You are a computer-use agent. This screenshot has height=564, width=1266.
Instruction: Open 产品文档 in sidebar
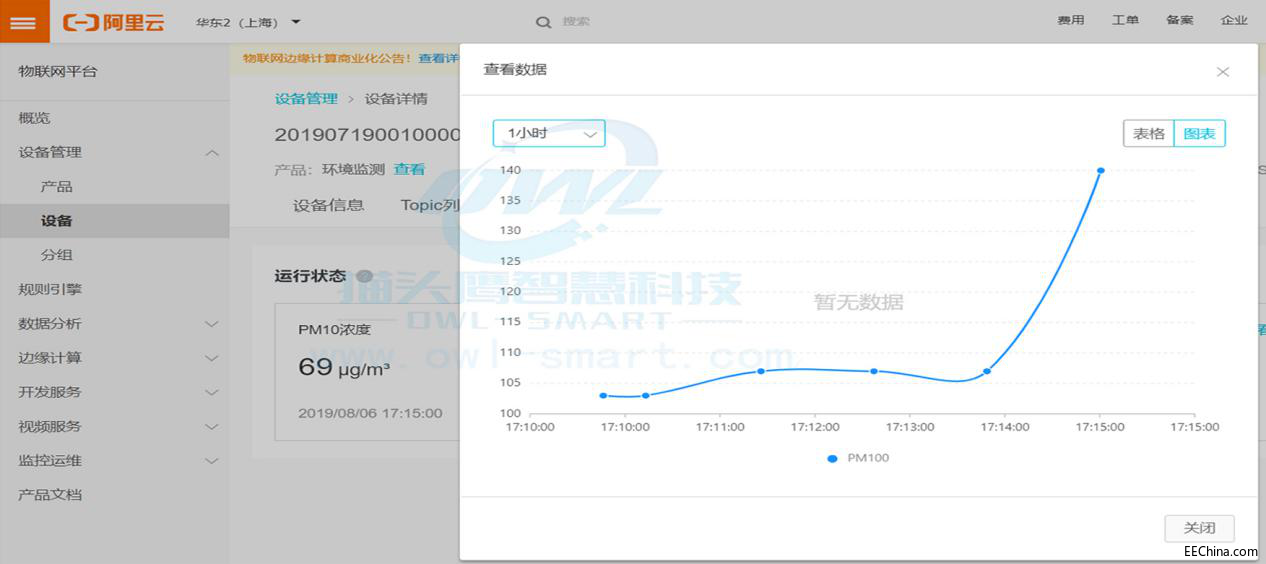pyautogui.click(x=50, y=494)
